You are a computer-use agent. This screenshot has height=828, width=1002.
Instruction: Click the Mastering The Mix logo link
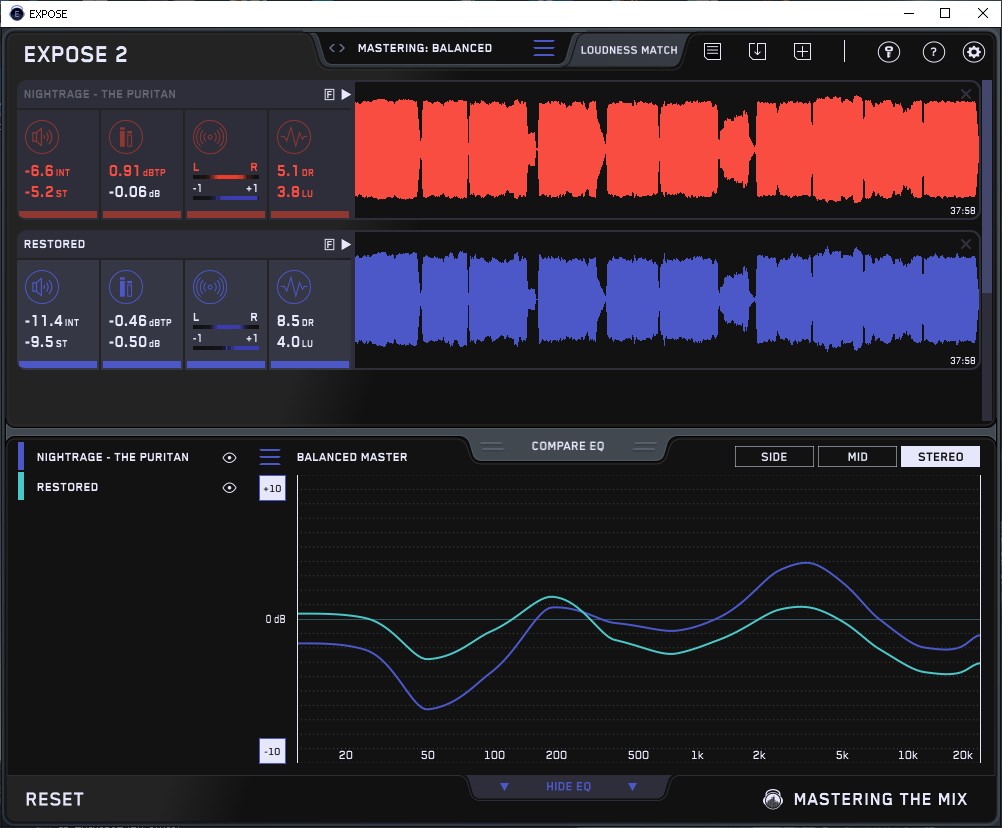[865, 799]
